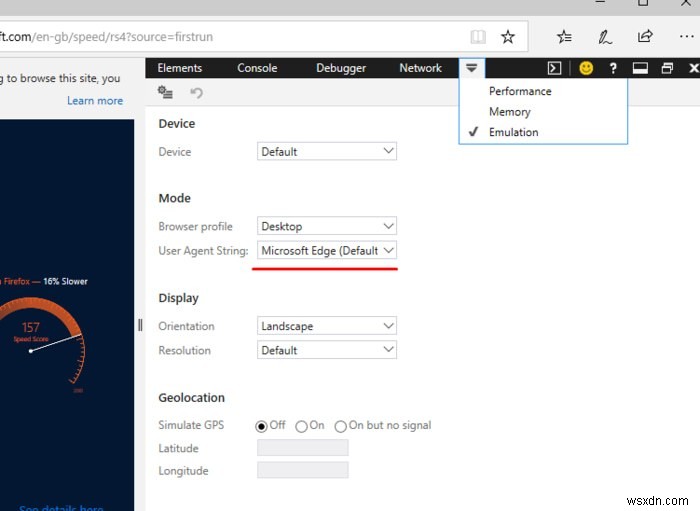Viewport: 700px width, 511px height.
Task: Open DevTools help question mark
Action: 613,68
